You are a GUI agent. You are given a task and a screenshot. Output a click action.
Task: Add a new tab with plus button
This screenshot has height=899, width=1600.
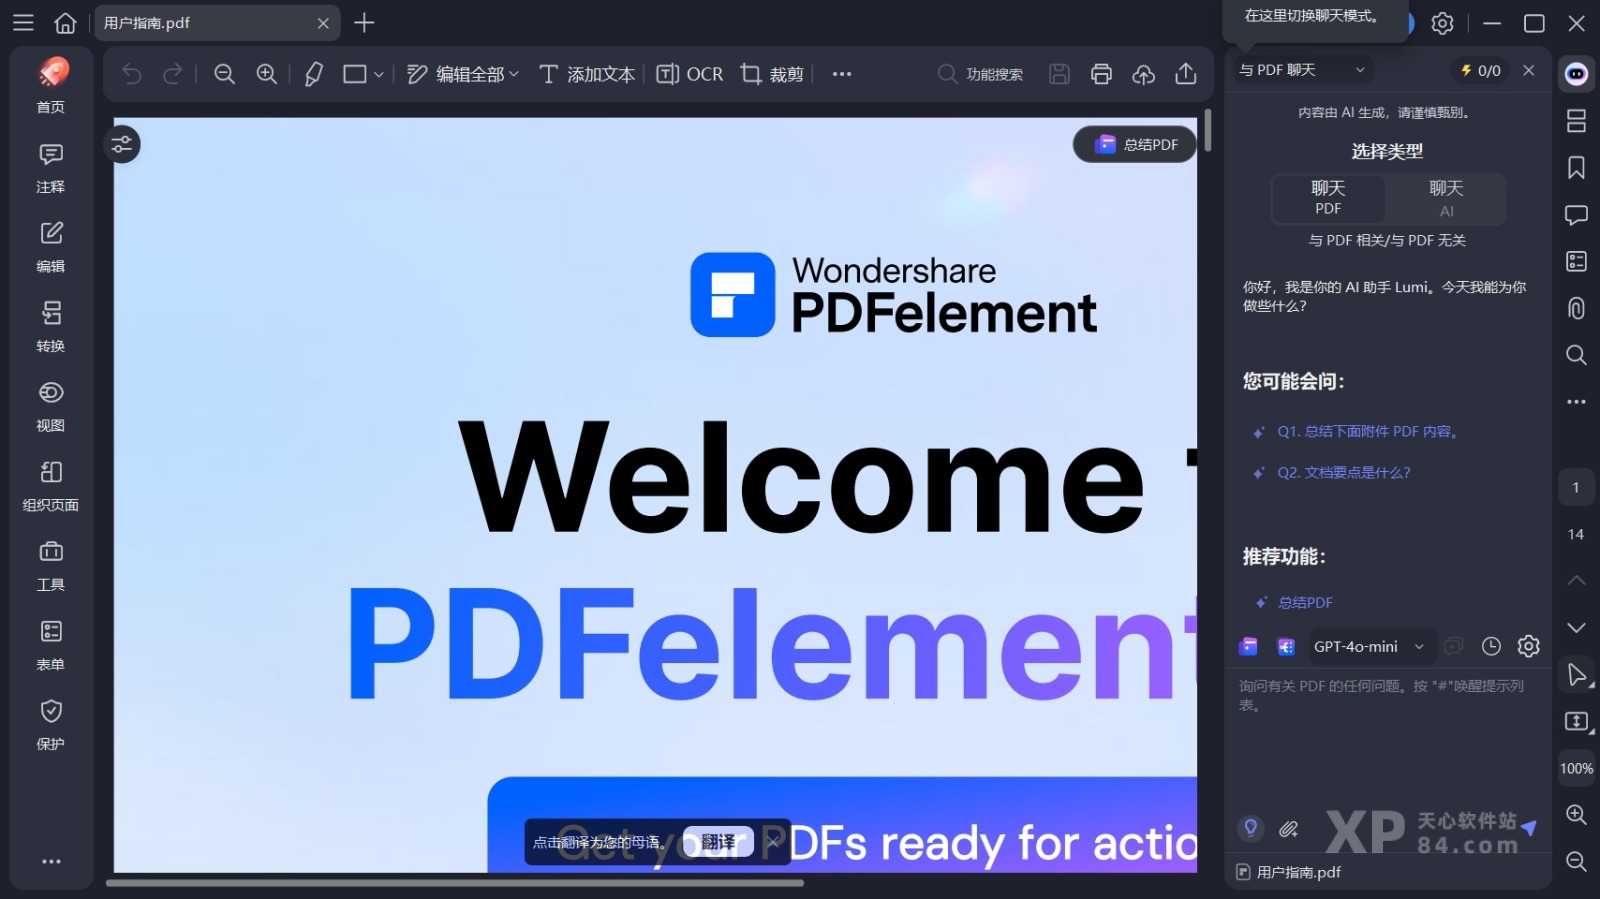364,22
